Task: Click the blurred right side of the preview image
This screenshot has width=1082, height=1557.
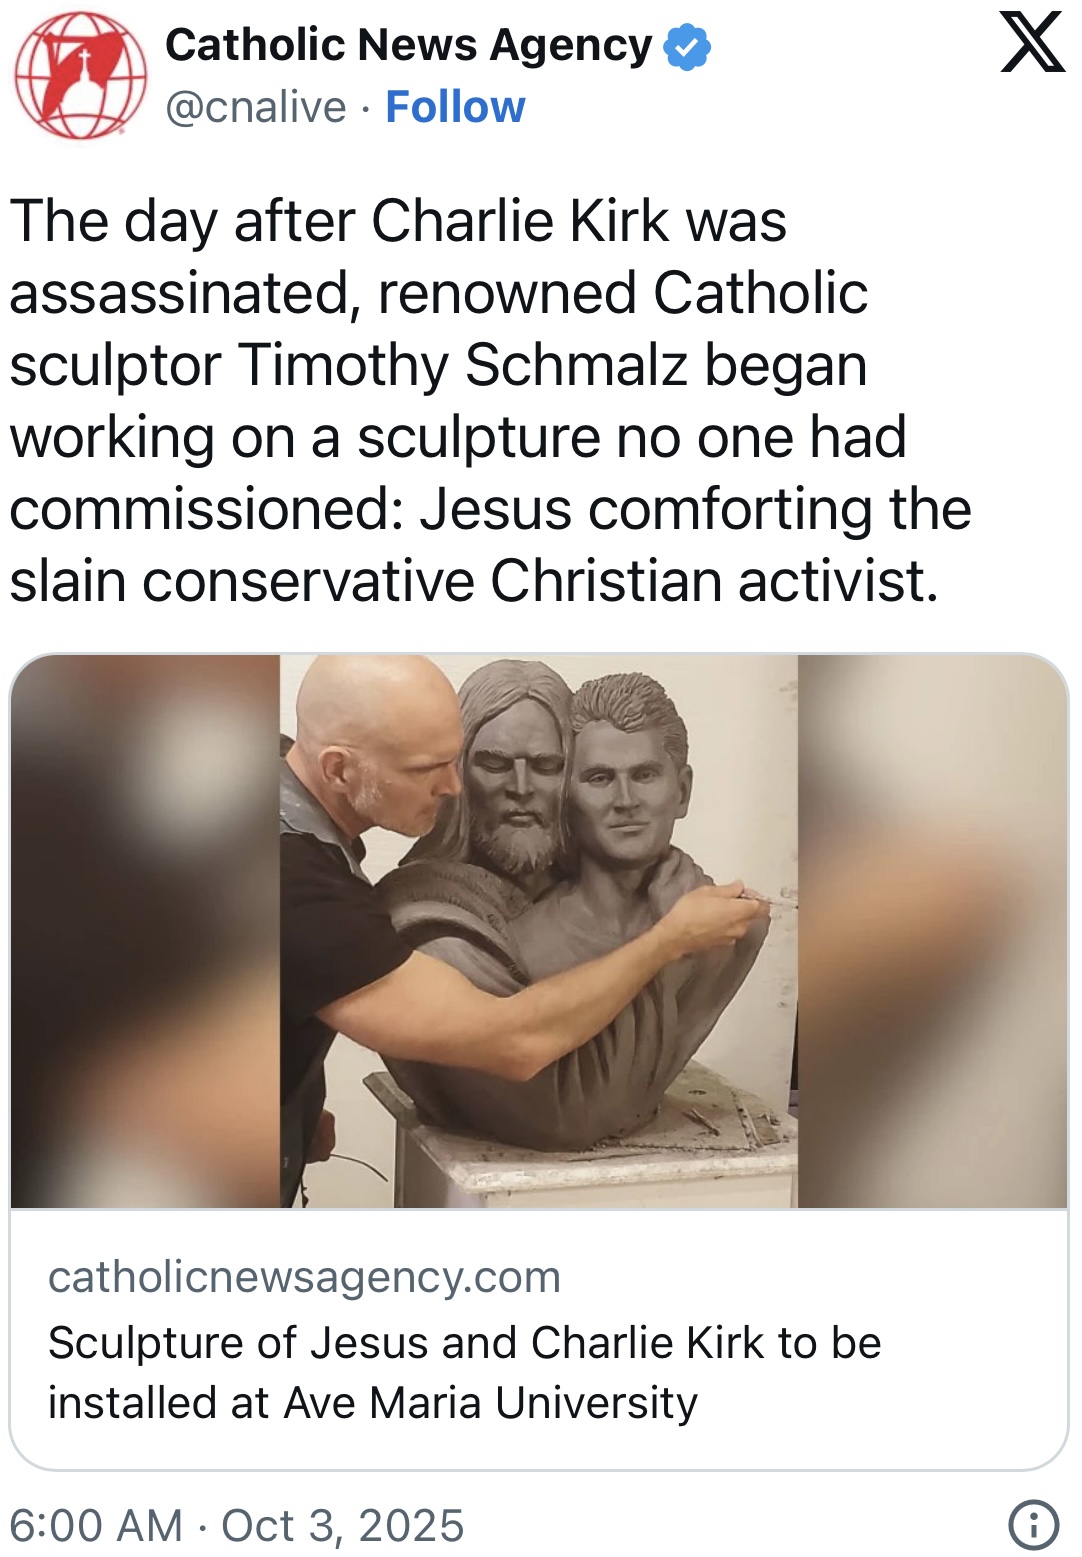Action: click(x=933, y=931)
